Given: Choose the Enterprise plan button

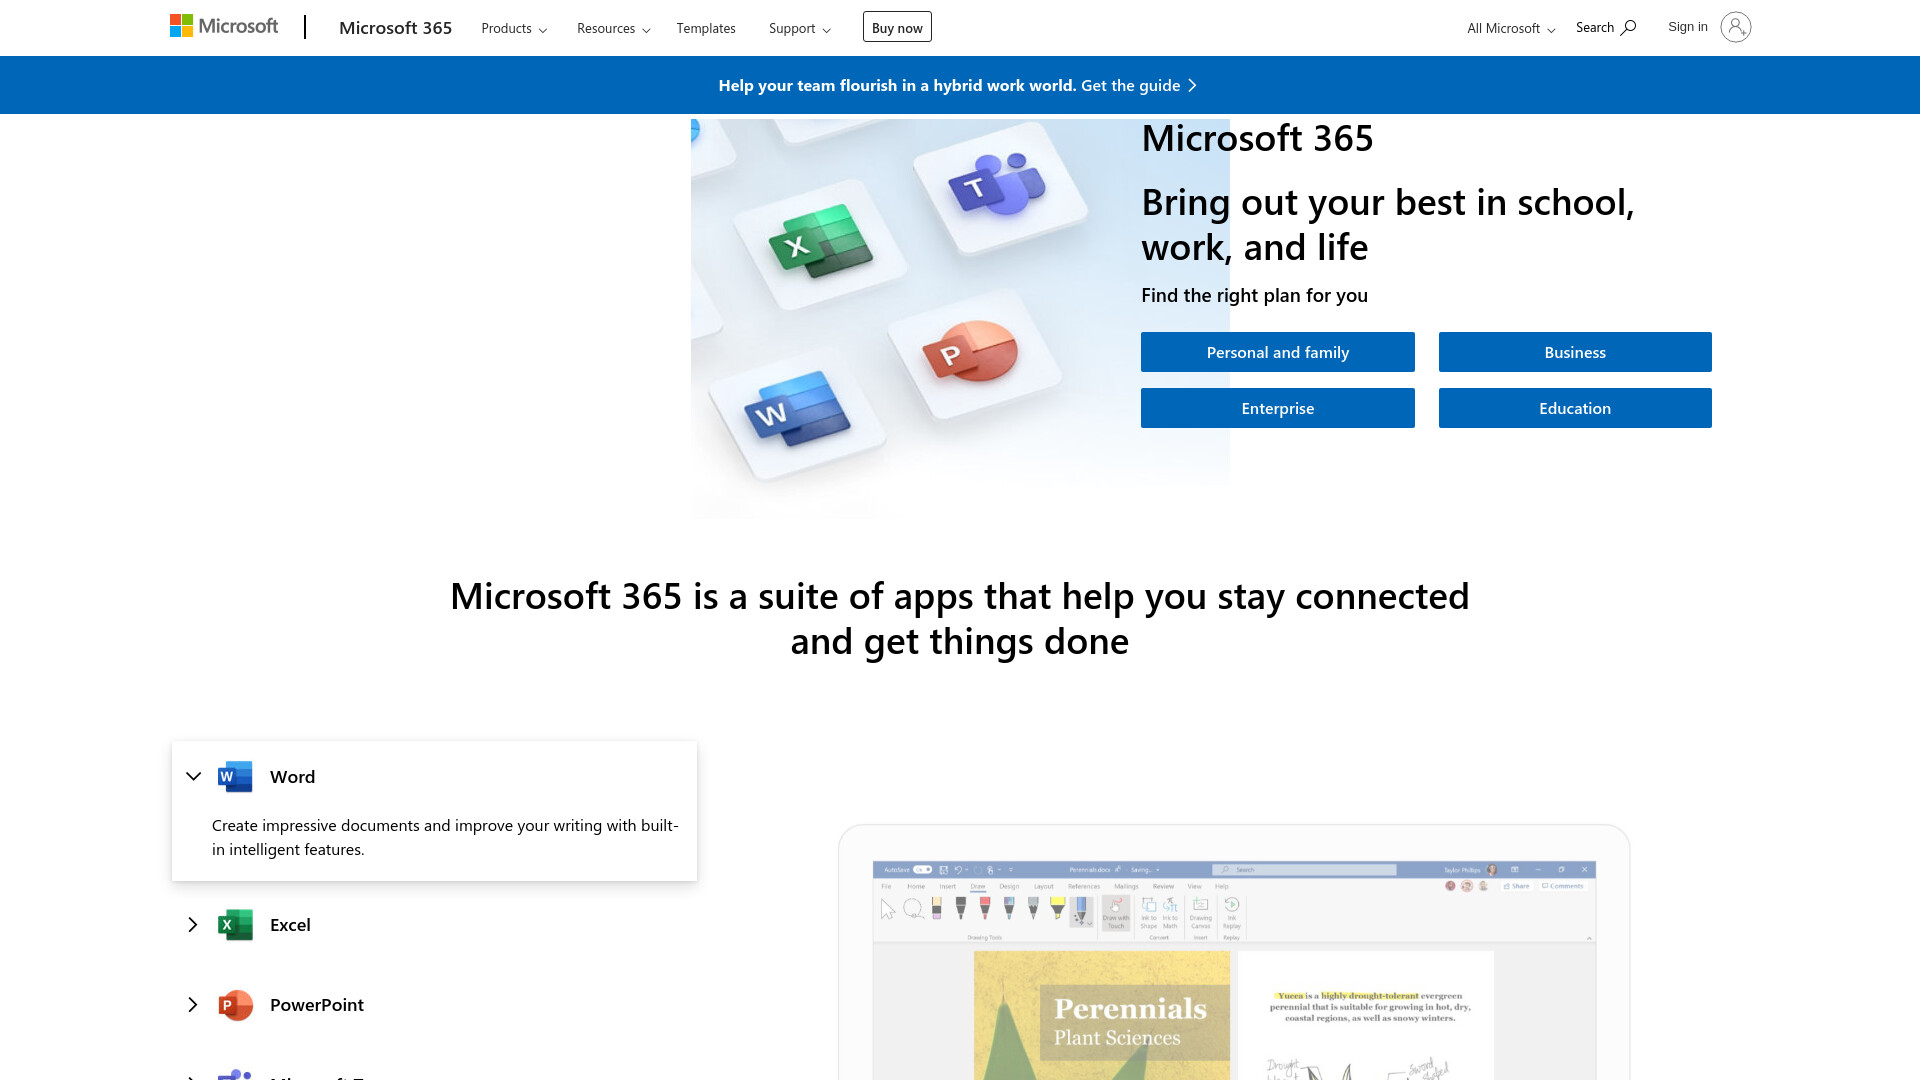Looking at the screenshot, I should [1277, 408].
